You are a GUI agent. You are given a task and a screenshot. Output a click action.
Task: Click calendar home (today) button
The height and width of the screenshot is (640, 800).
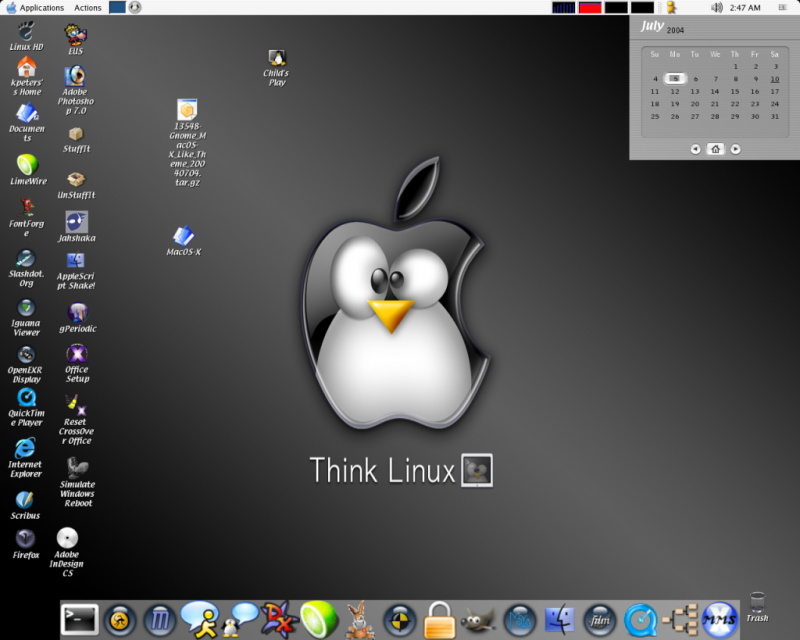click(x=715, y=149)
